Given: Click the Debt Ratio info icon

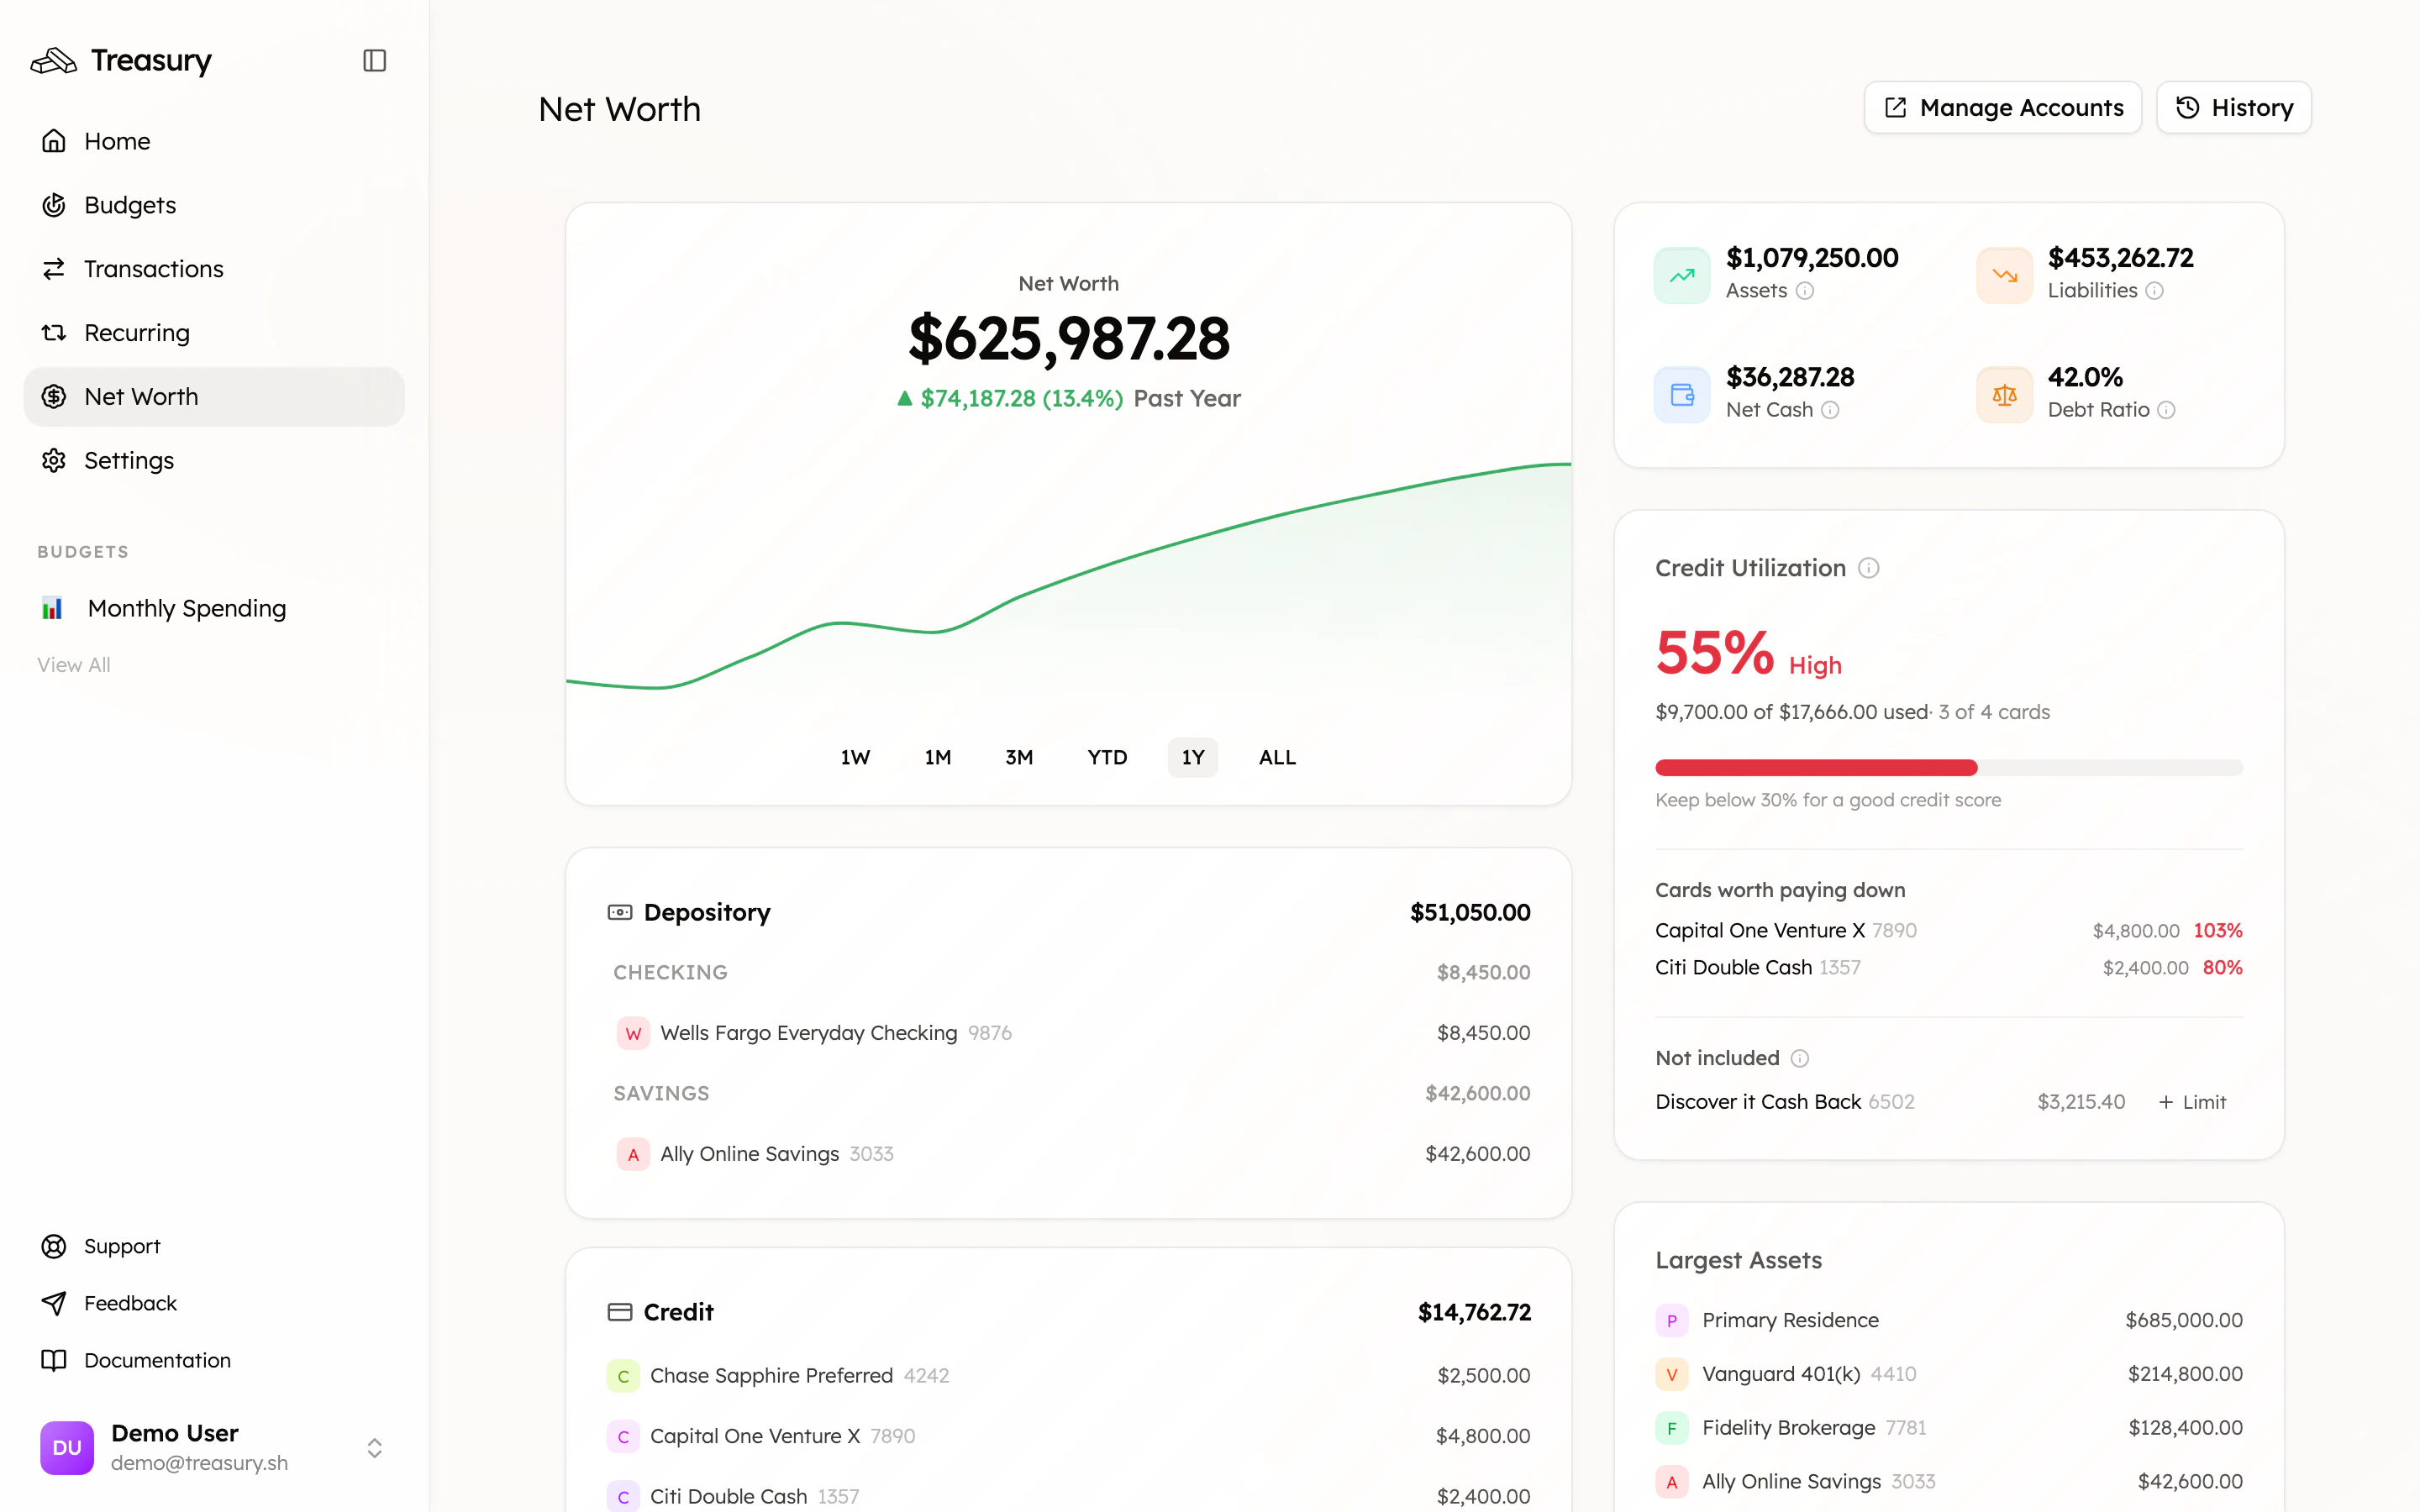Looking at the screenshot, I should [2166, 410].
